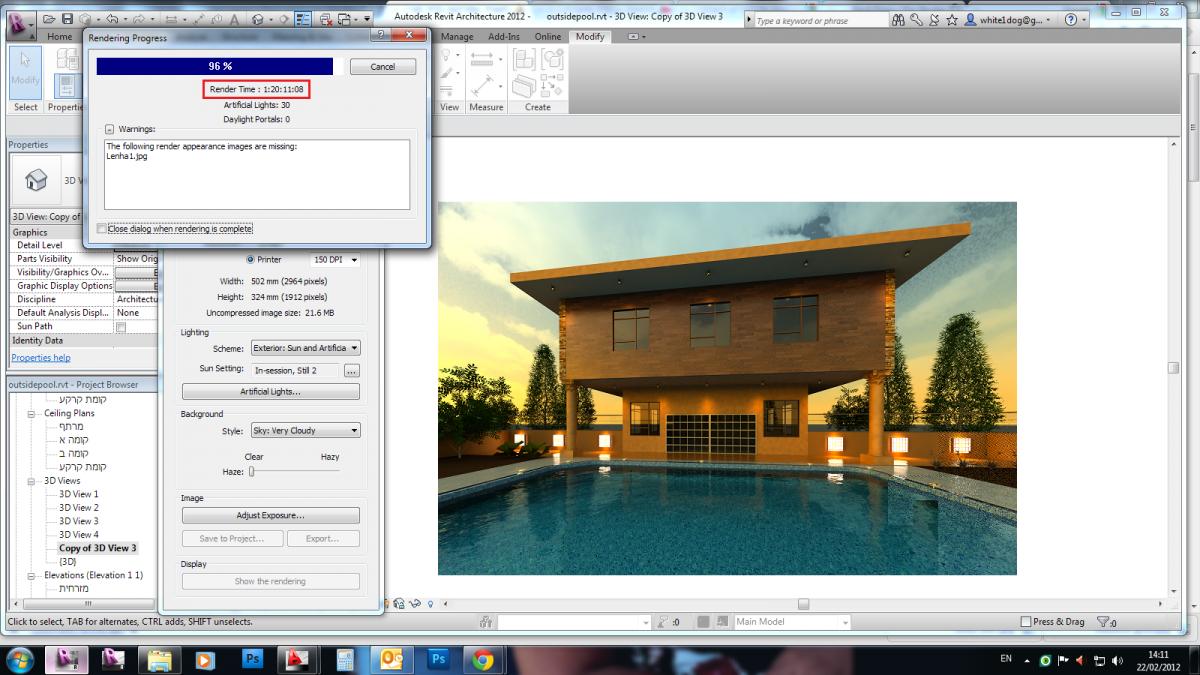Activate the Undo icon in Quick Access Toolbar

point(113,17)
